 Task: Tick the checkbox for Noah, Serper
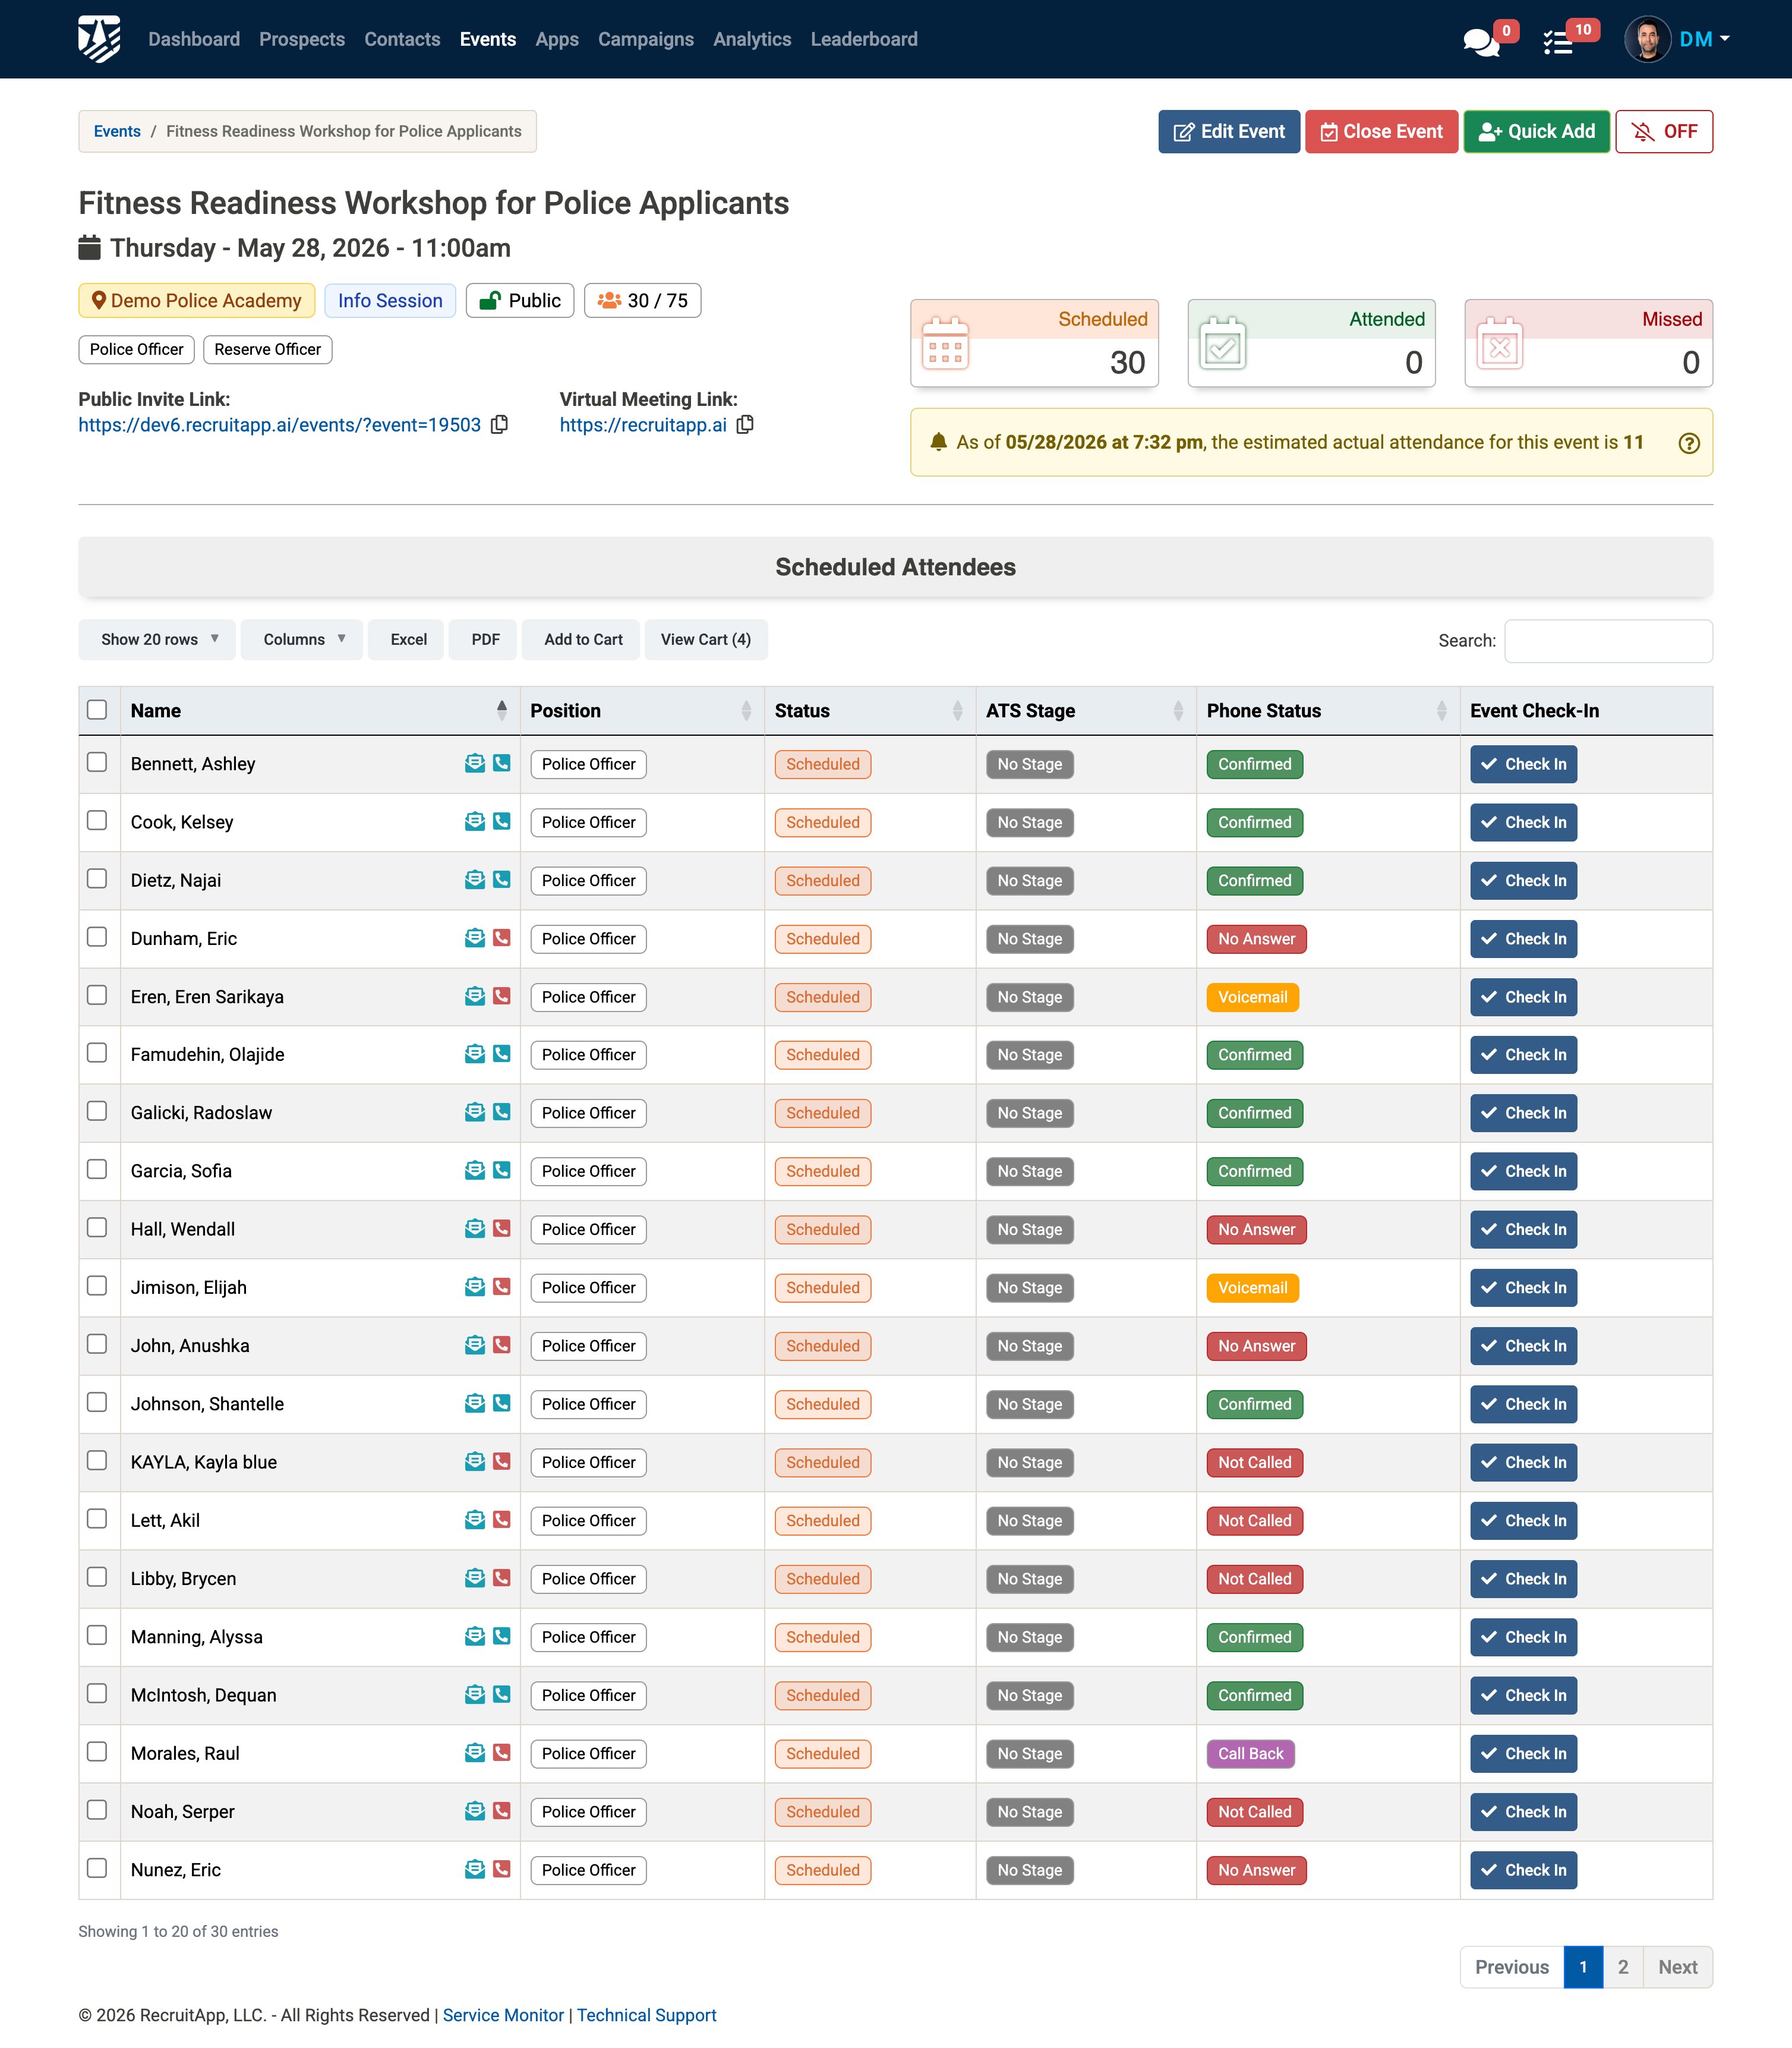pyautogui.click(x=97, y=1810)
